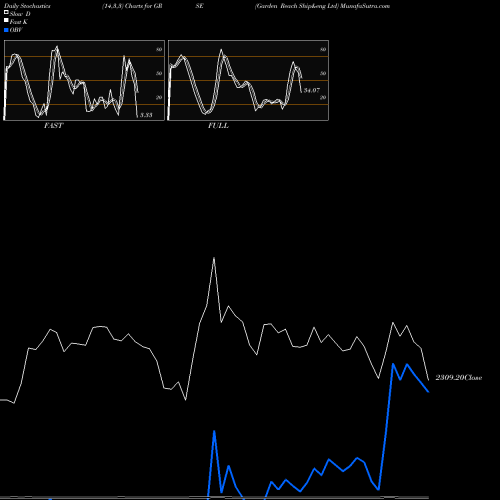Click the '(14,3,3) Charts for' title text
Viewport: 500px width, 500px height.
[x=127, y=6]
